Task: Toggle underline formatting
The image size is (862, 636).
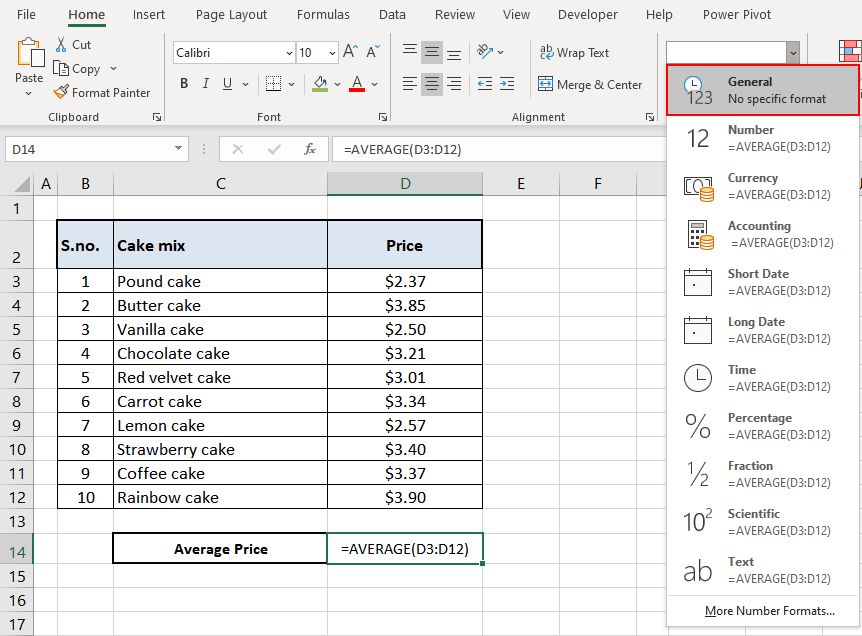Action: pos(225,83)
